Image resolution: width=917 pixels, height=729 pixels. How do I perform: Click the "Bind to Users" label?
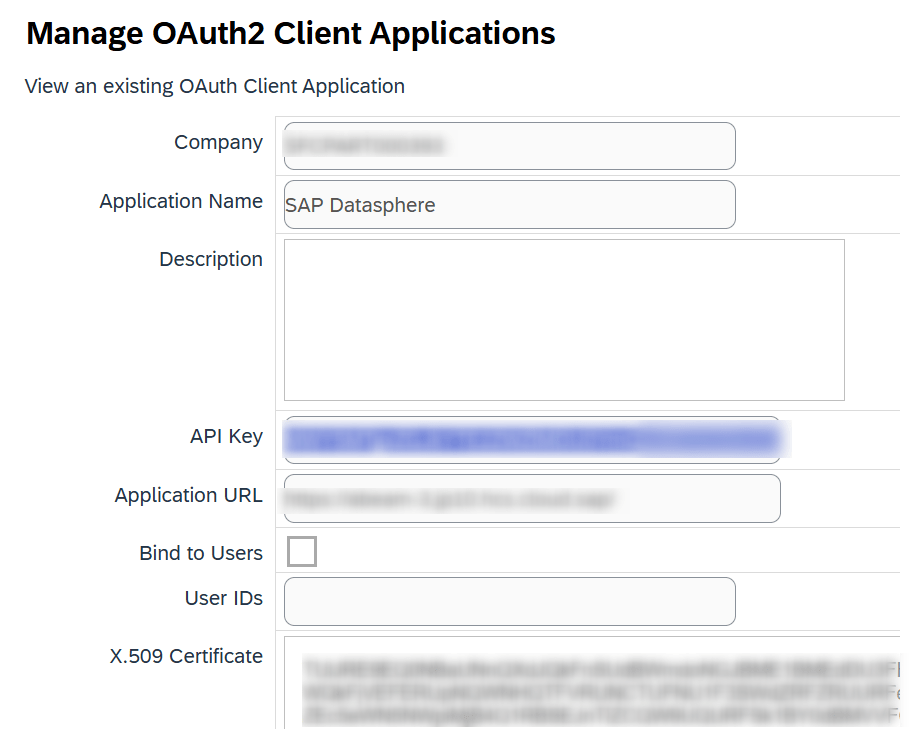coord(201,553)
